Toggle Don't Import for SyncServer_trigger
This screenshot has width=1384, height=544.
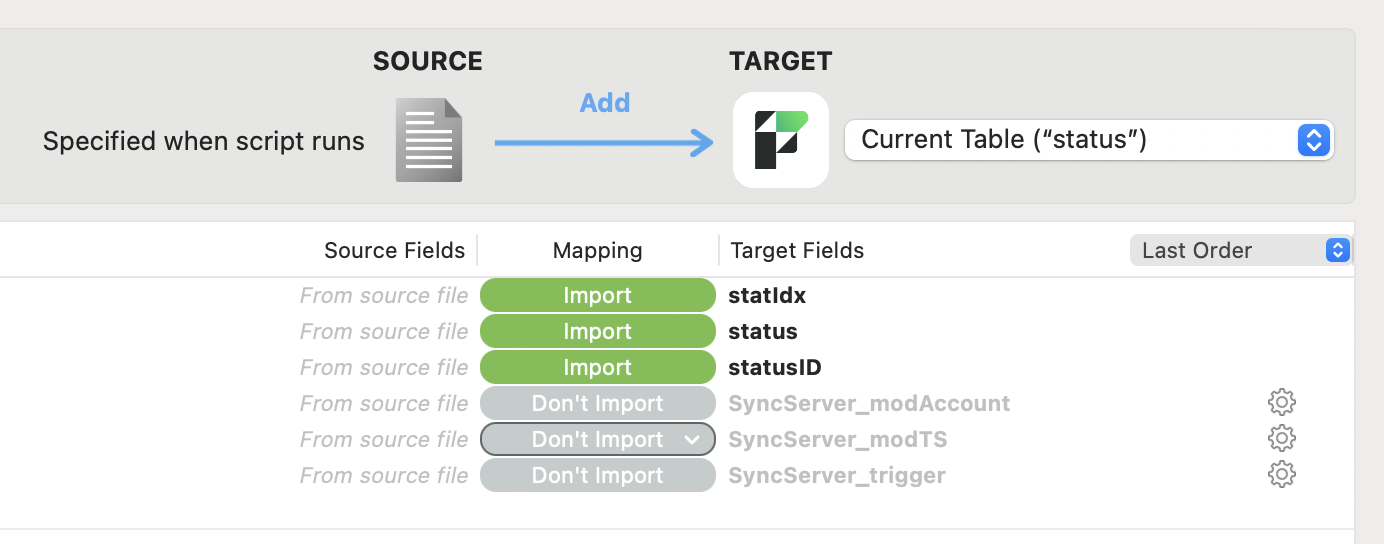[597, 476]
